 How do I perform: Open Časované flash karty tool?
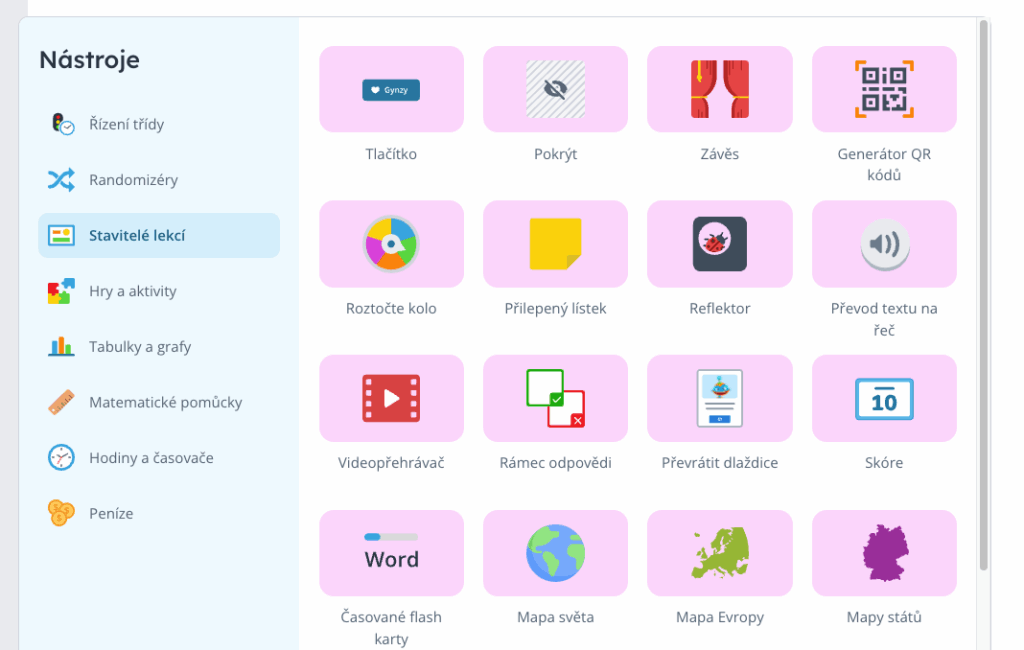[x=391, y=553]
